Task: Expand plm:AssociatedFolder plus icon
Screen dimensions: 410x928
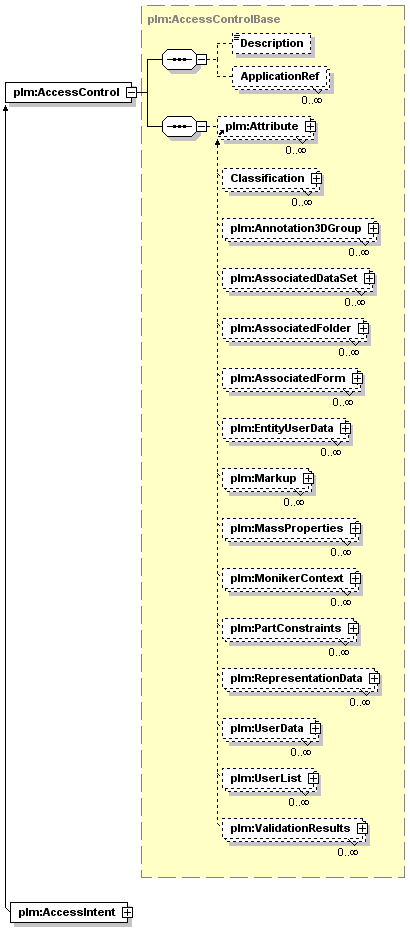Action: (363, 327)
